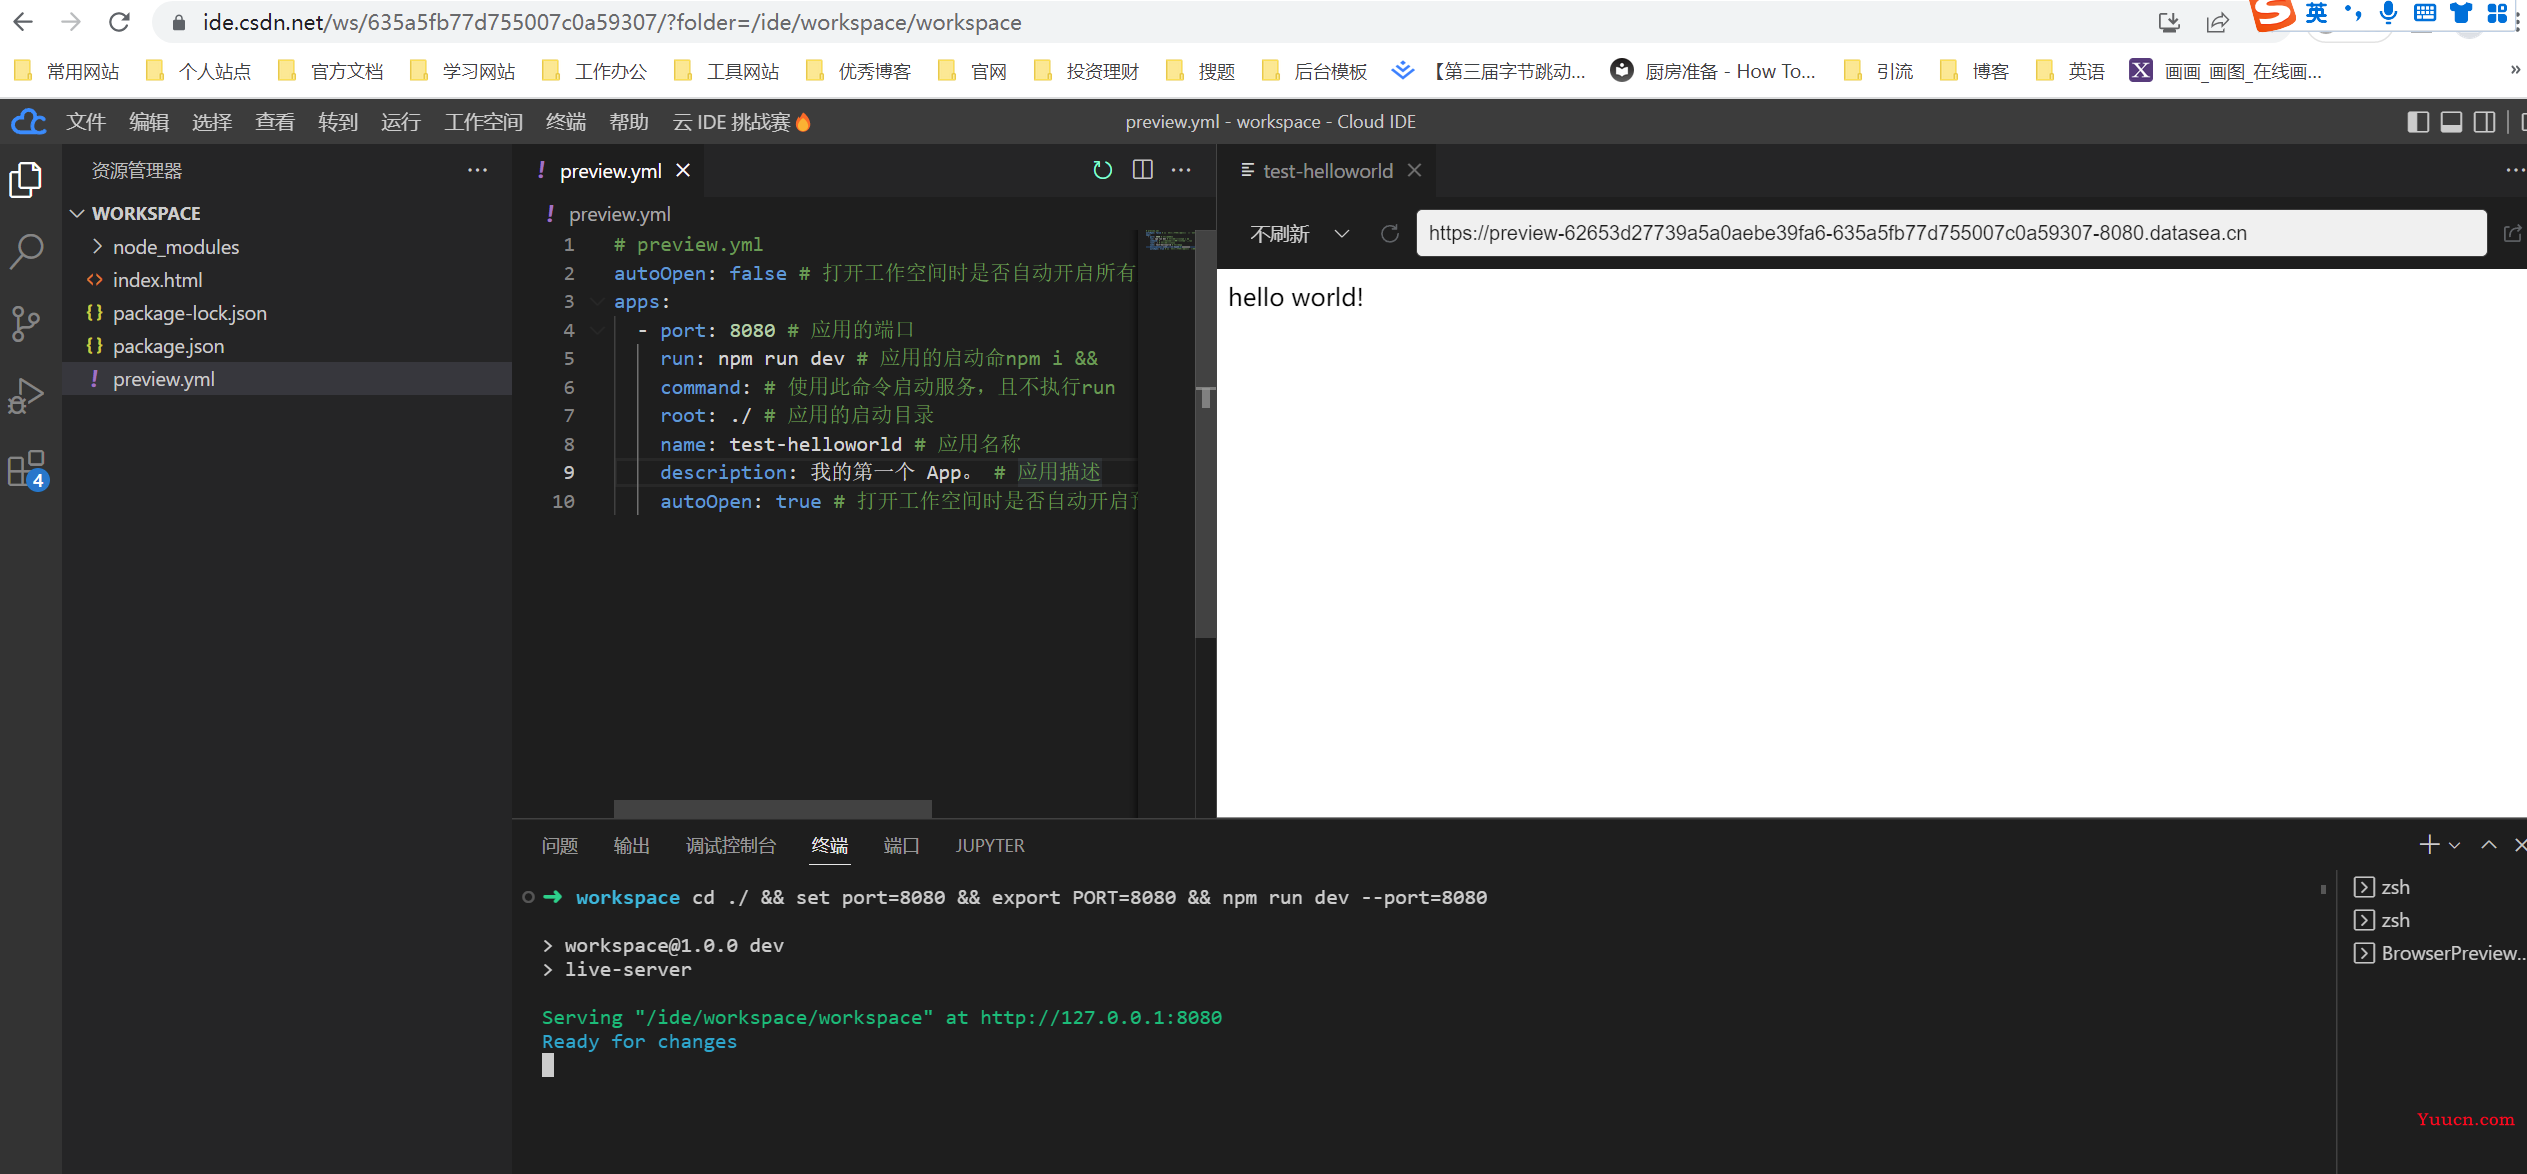Open the 厨房准备 - How To bookmark
Screen dimensions: 2527x1174
1713,71
